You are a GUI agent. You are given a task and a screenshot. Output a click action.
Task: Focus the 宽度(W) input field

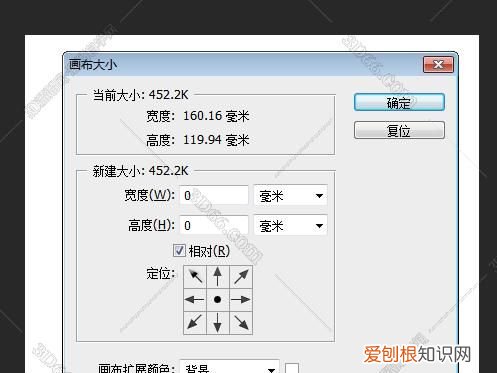214,195
